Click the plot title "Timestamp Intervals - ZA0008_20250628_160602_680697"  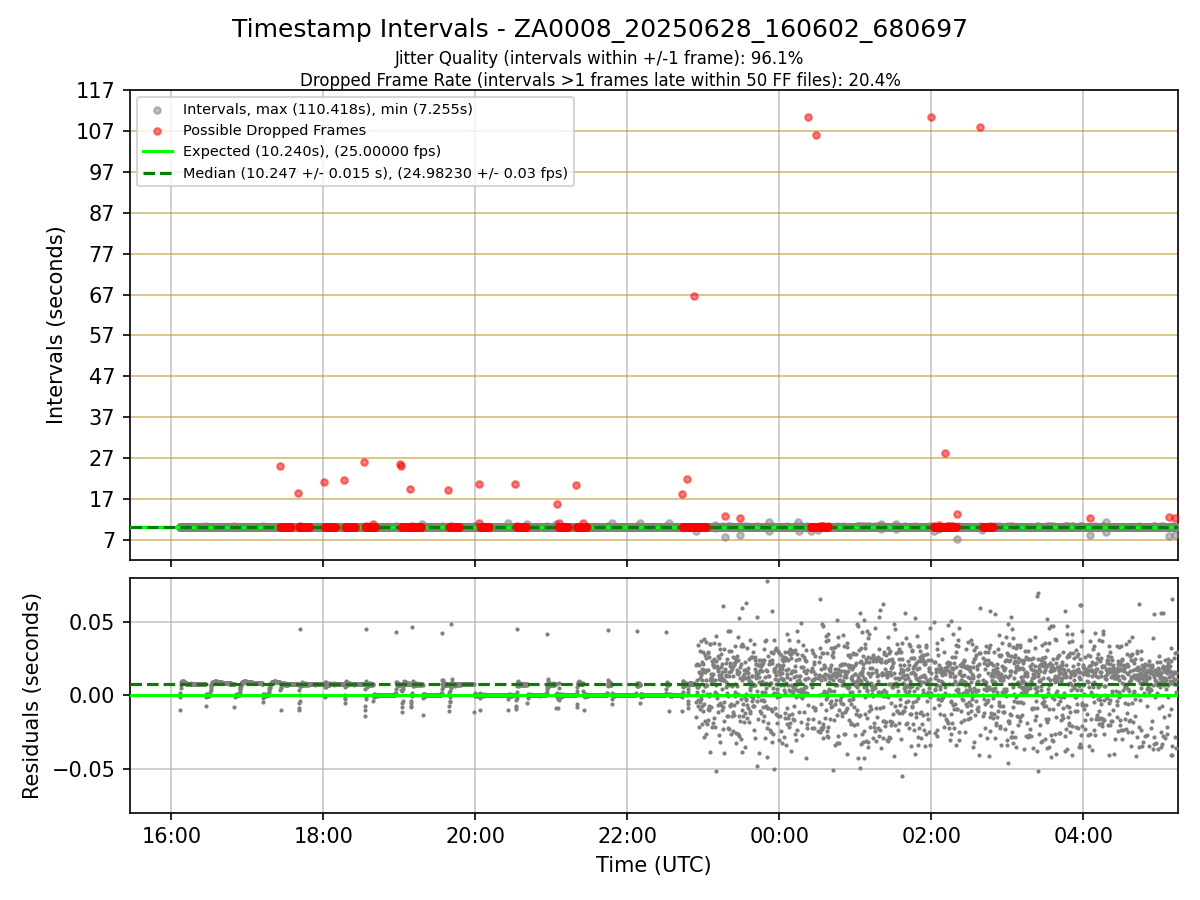pos(600,29)
